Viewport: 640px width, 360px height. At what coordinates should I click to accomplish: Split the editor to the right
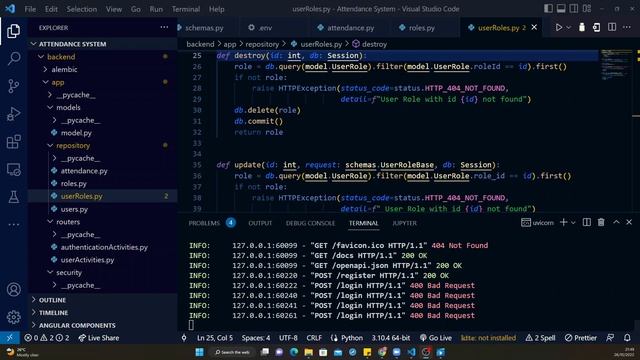click(612, 27)
